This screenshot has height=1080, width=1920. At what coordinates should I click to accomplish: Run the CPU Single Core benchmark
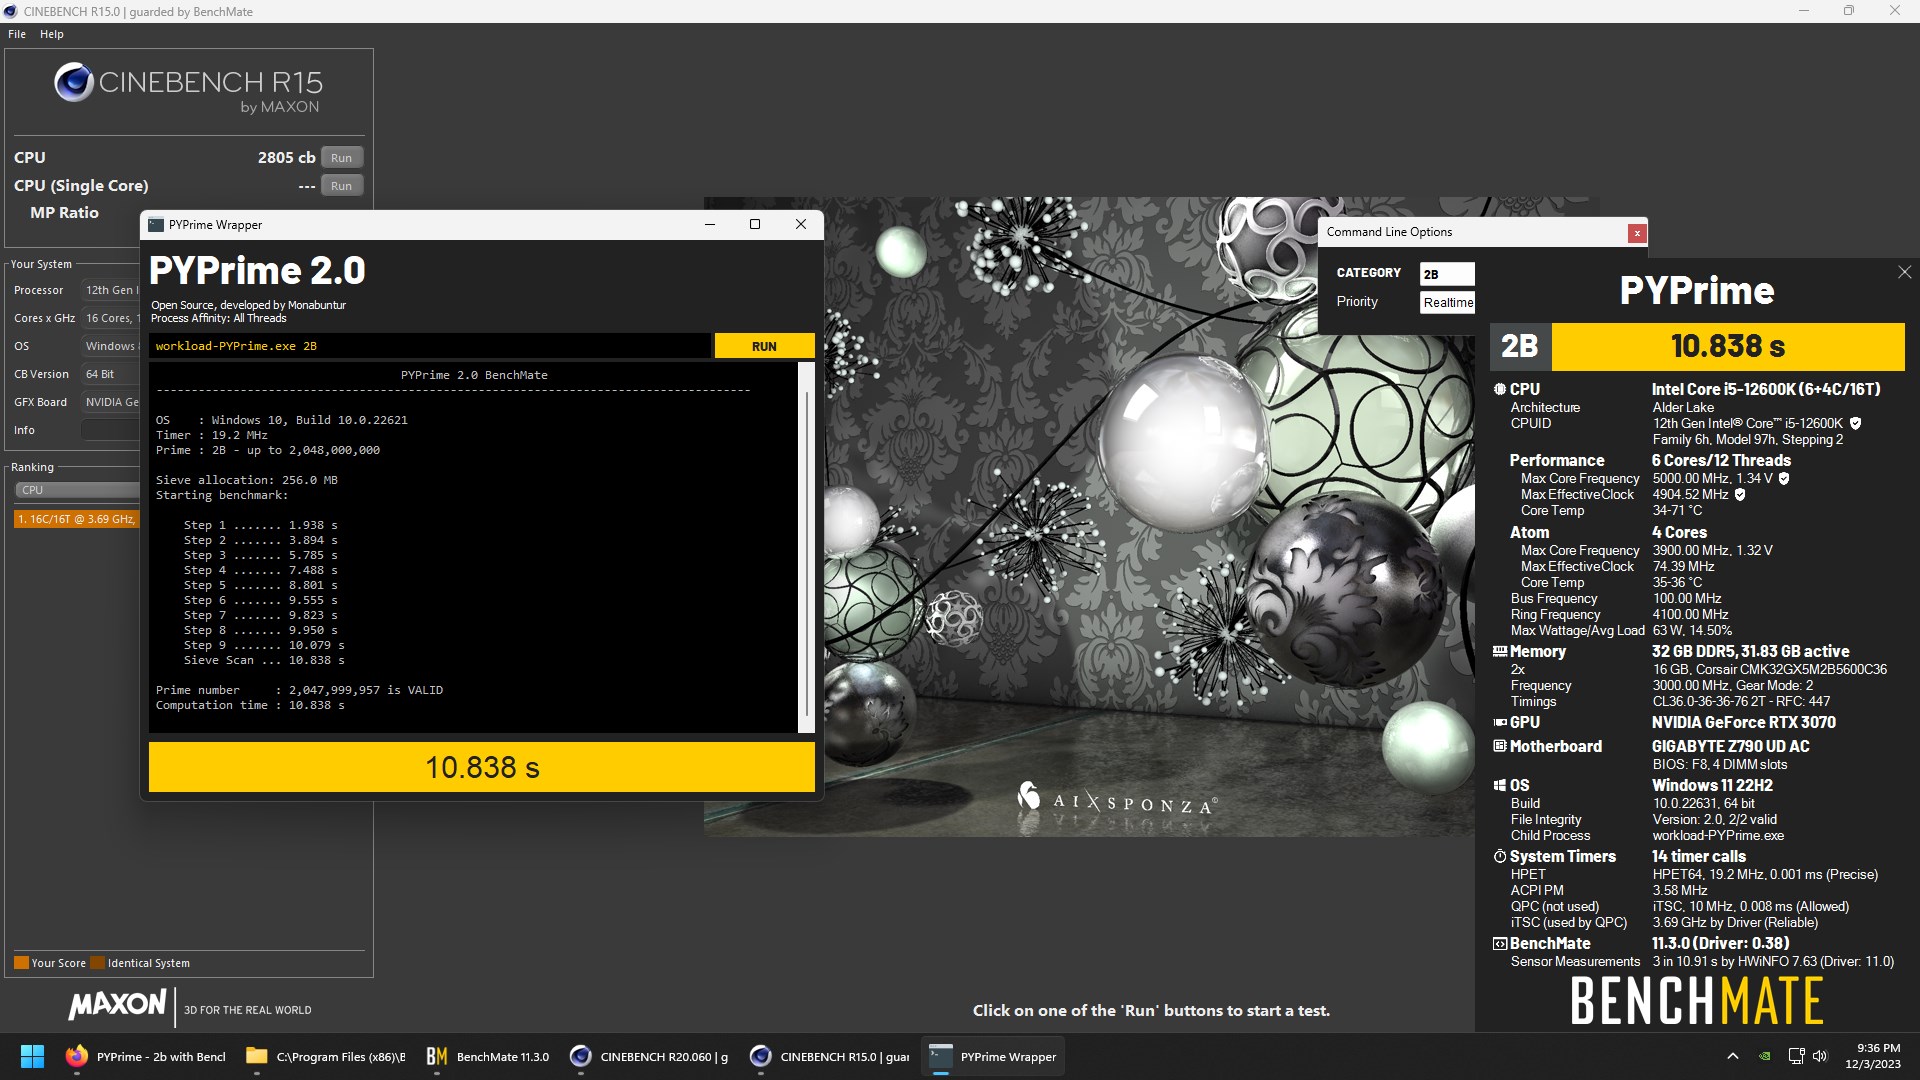click(342, 186)
